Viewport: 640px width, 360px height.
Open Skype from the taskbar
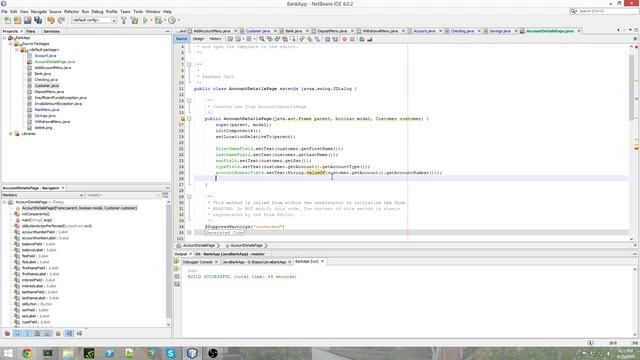[x=171, y=353]
